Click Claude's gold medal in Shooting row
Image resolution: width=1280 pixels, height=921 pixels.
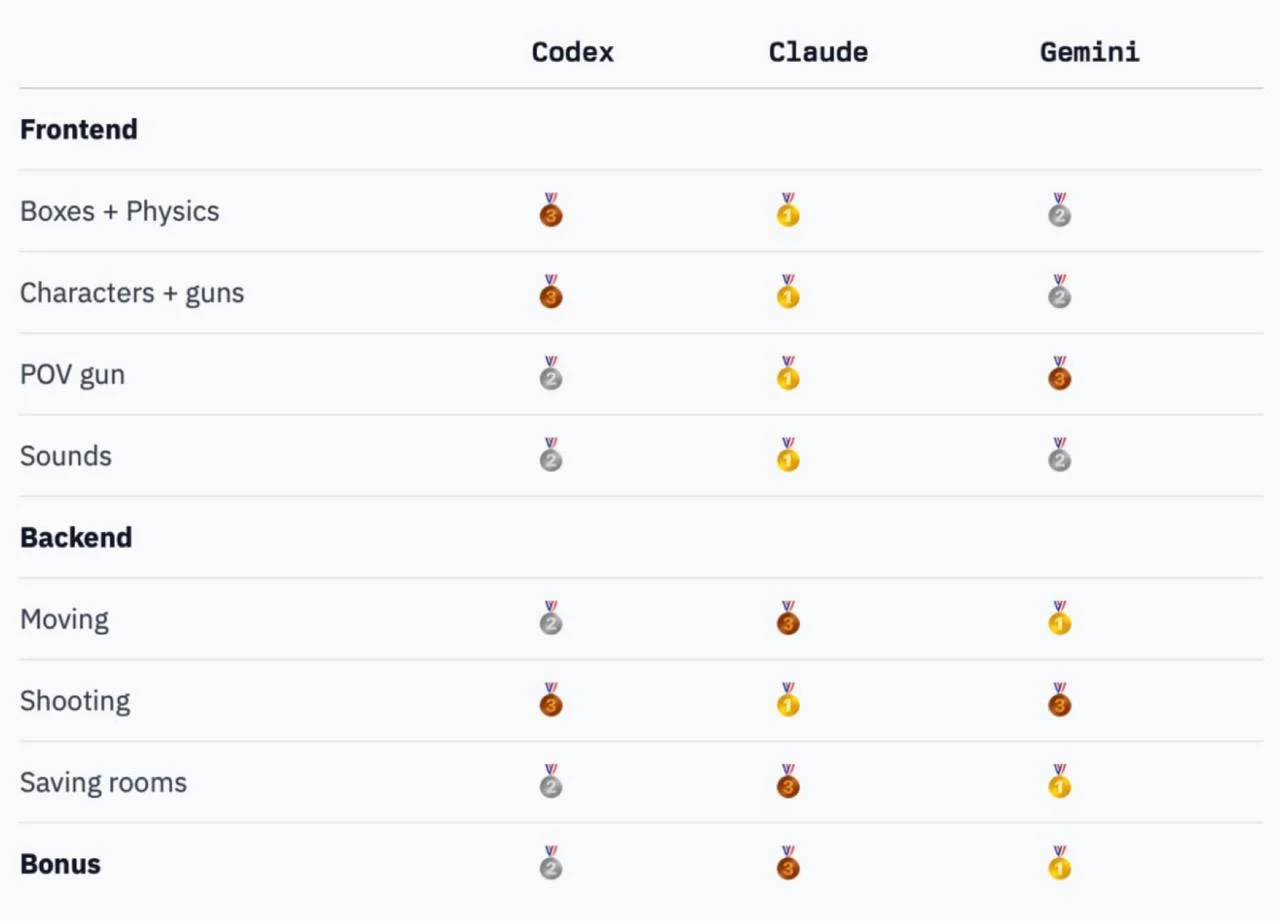point(788,701)
